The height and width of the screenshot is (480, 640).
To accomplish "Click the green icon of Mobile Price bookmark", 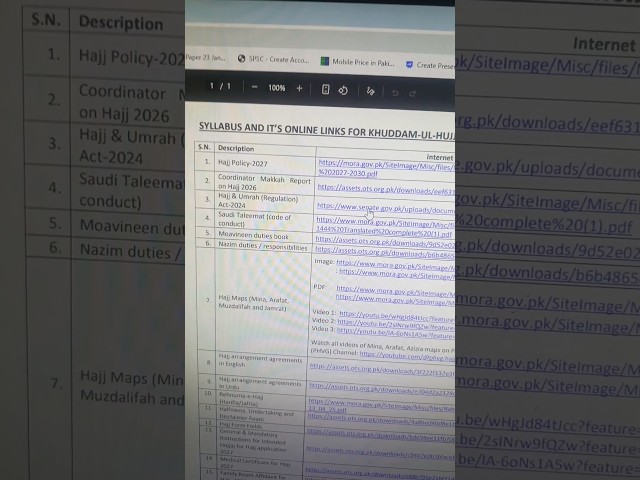I will click(324, 61).
